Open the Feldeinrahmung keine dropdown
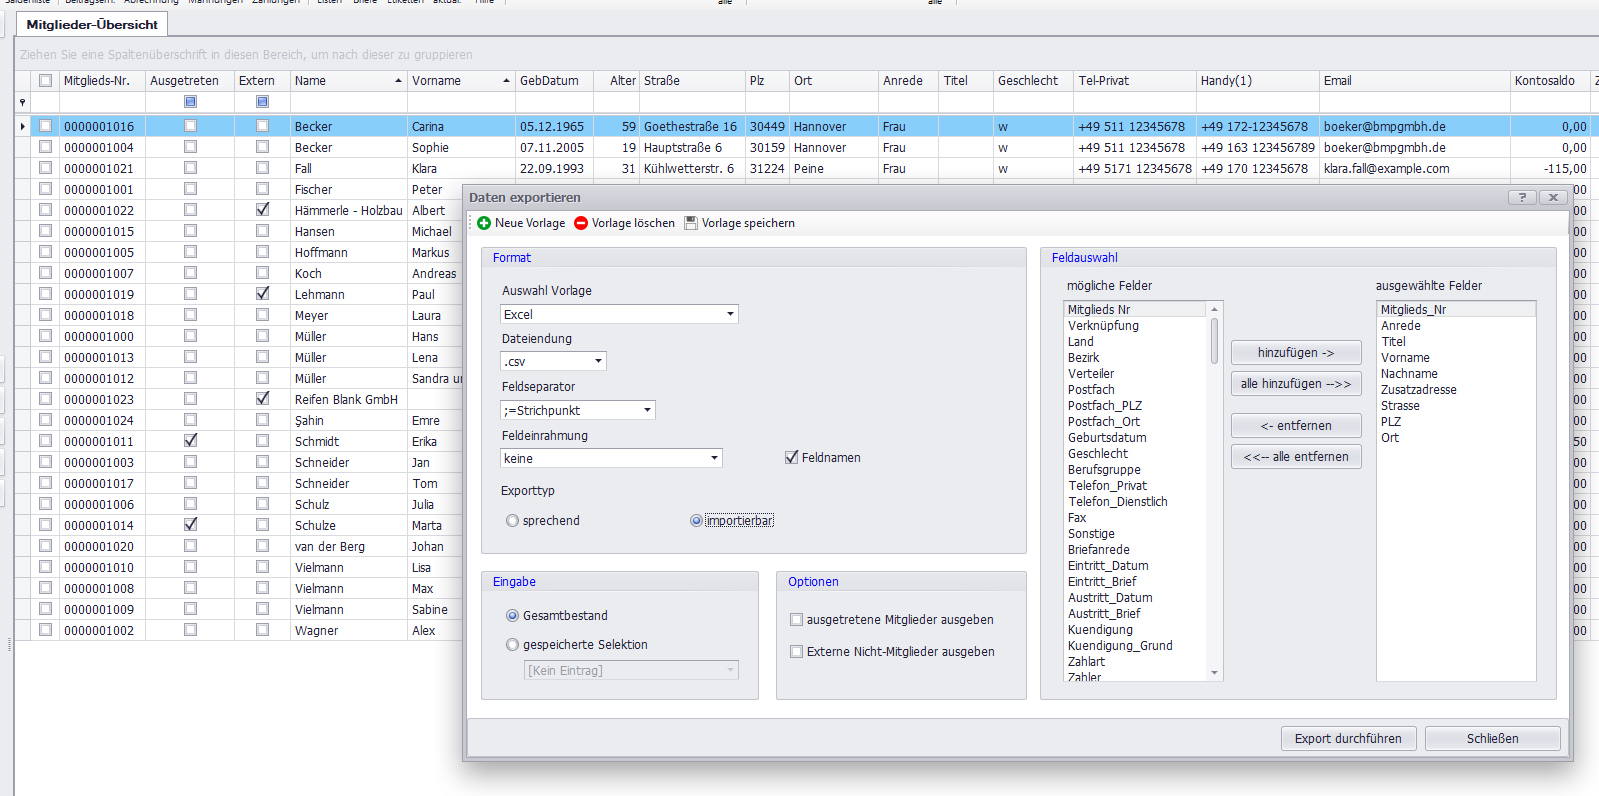The height and width of the screenshot is (796, 1599). (714, 458)
